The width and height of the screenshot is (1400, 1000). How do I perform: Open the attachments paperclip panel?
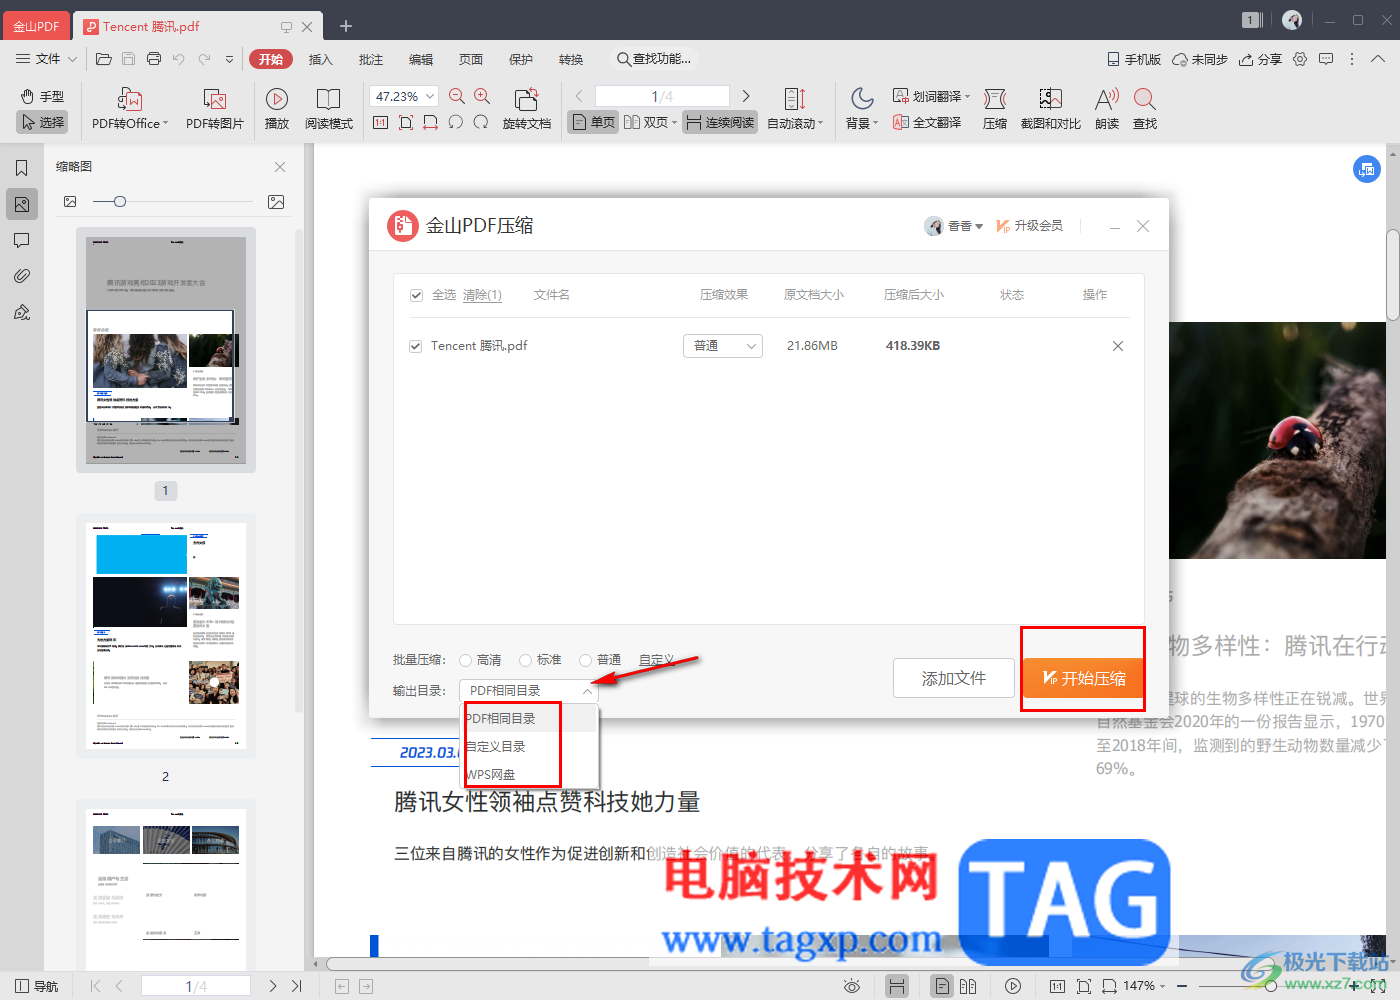coord(22,276)
